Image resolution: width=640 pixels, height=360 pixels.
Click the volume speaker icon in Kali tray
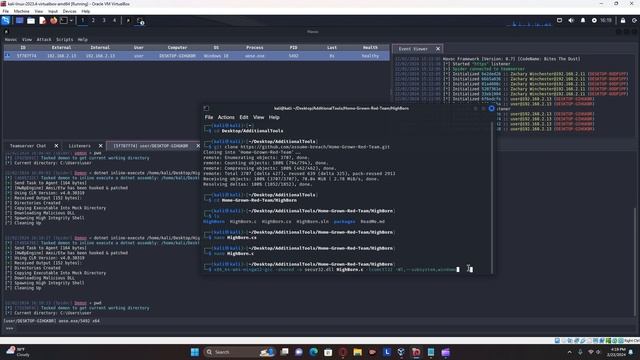click(571, 20)
